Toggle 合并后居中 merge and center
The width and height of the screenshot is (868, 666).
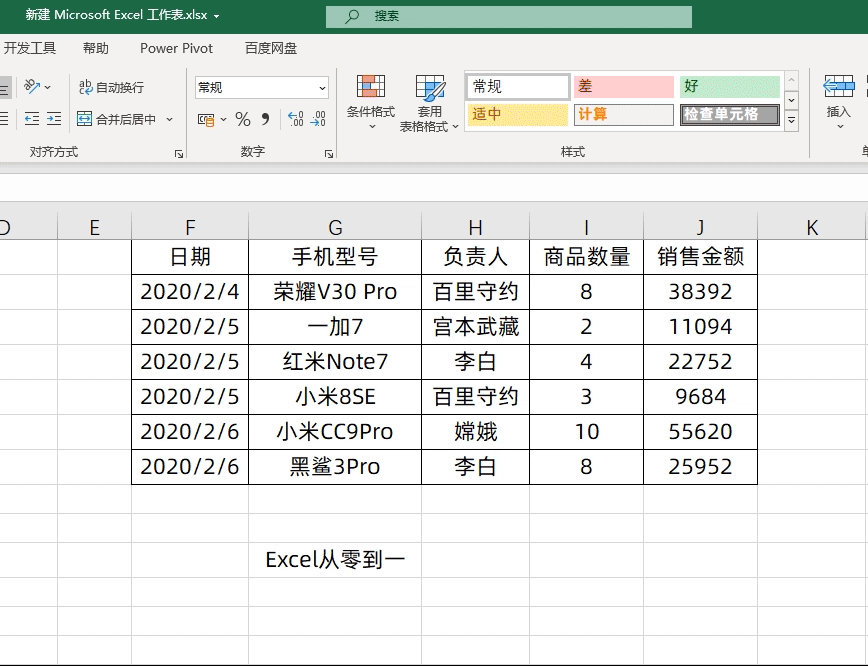point(117,119)
